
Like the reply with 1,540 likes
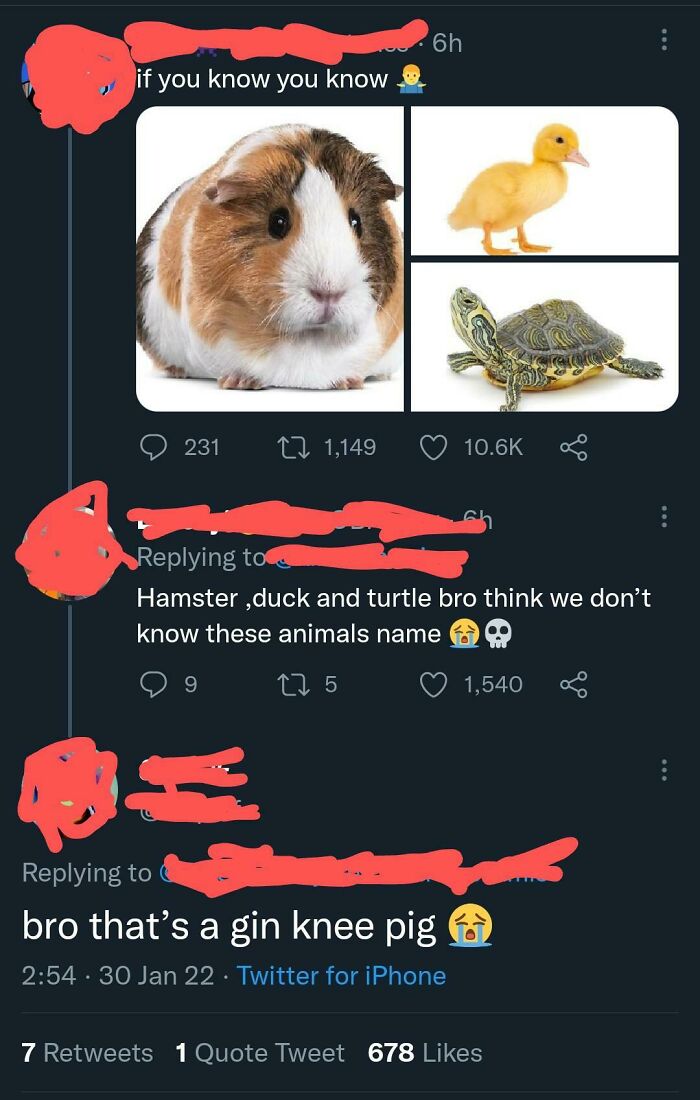point(432,684)
